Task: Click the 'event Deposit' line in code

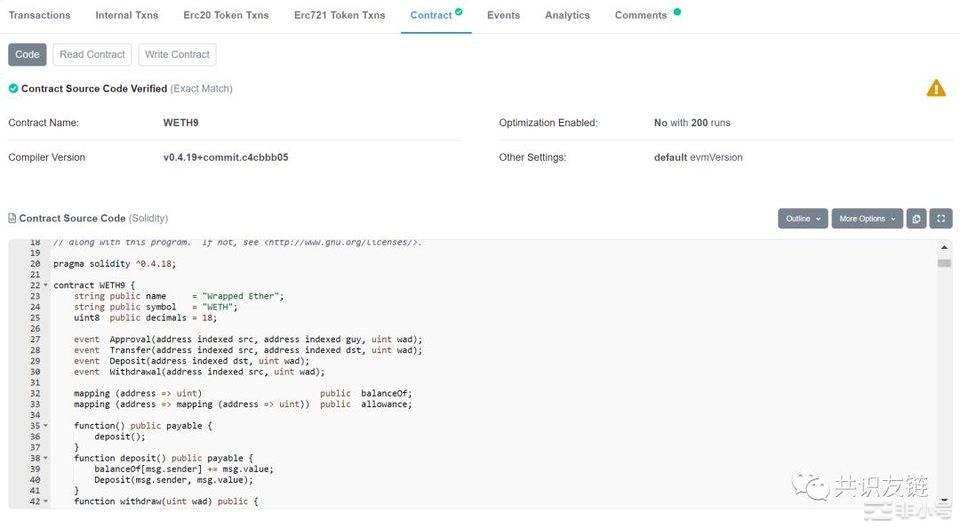Action: tap(192, 361)
